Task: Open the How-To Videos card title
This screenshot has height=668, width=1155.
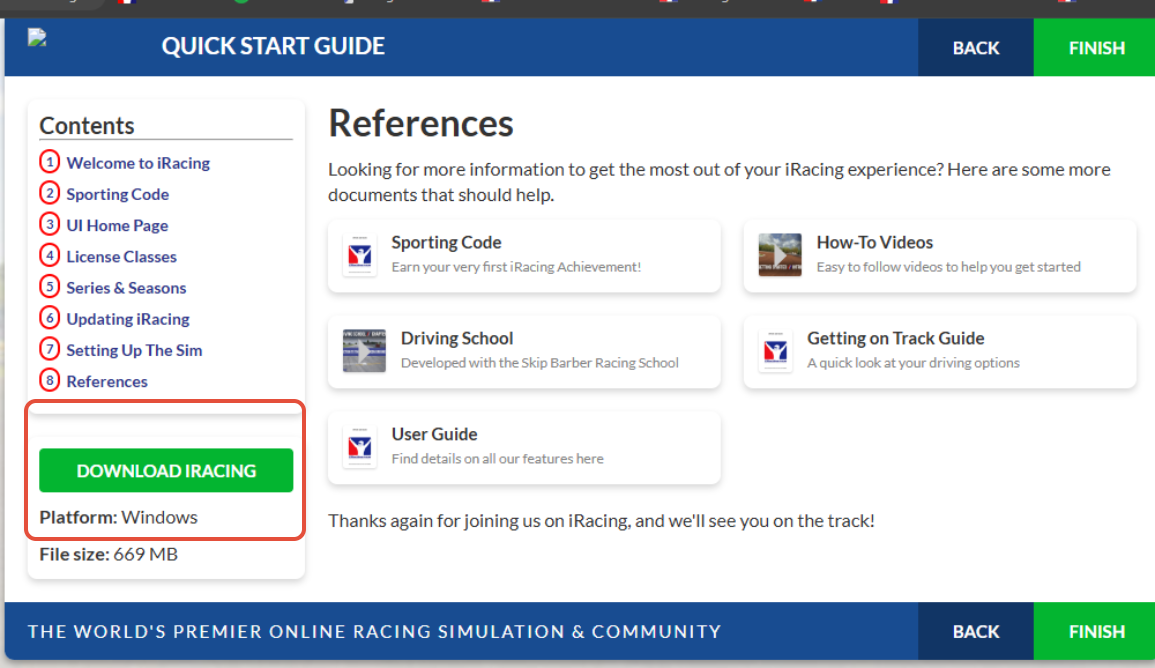Action: coord(874,242)
